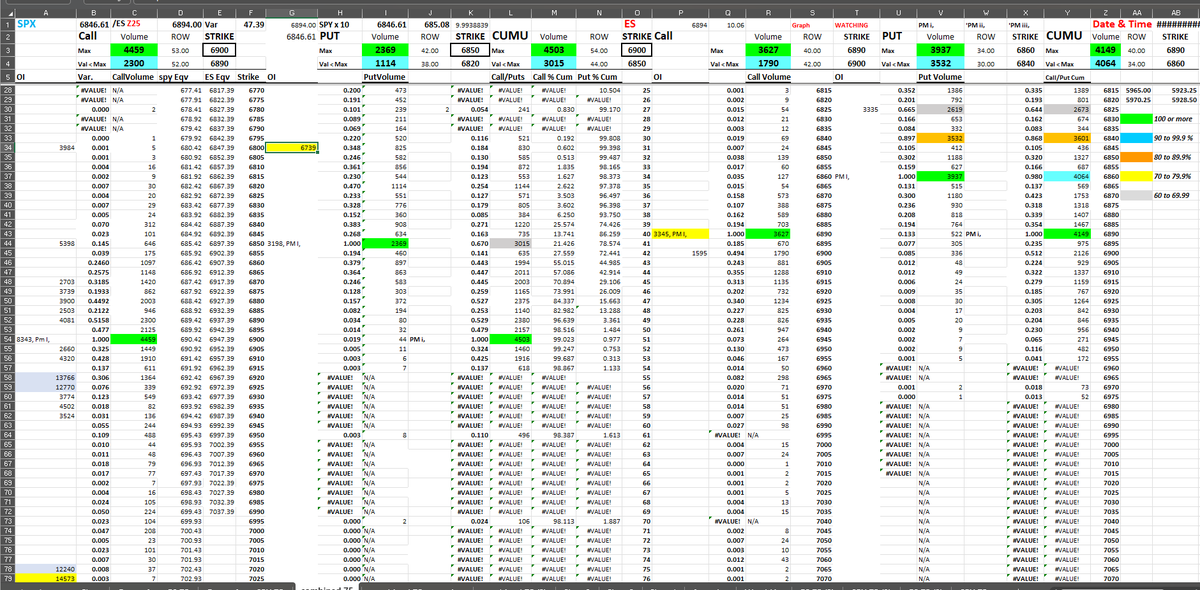The image size is (1200, 590).
Task: Select the 47.39 Var value cell
Action: click(x=253, y=22)
